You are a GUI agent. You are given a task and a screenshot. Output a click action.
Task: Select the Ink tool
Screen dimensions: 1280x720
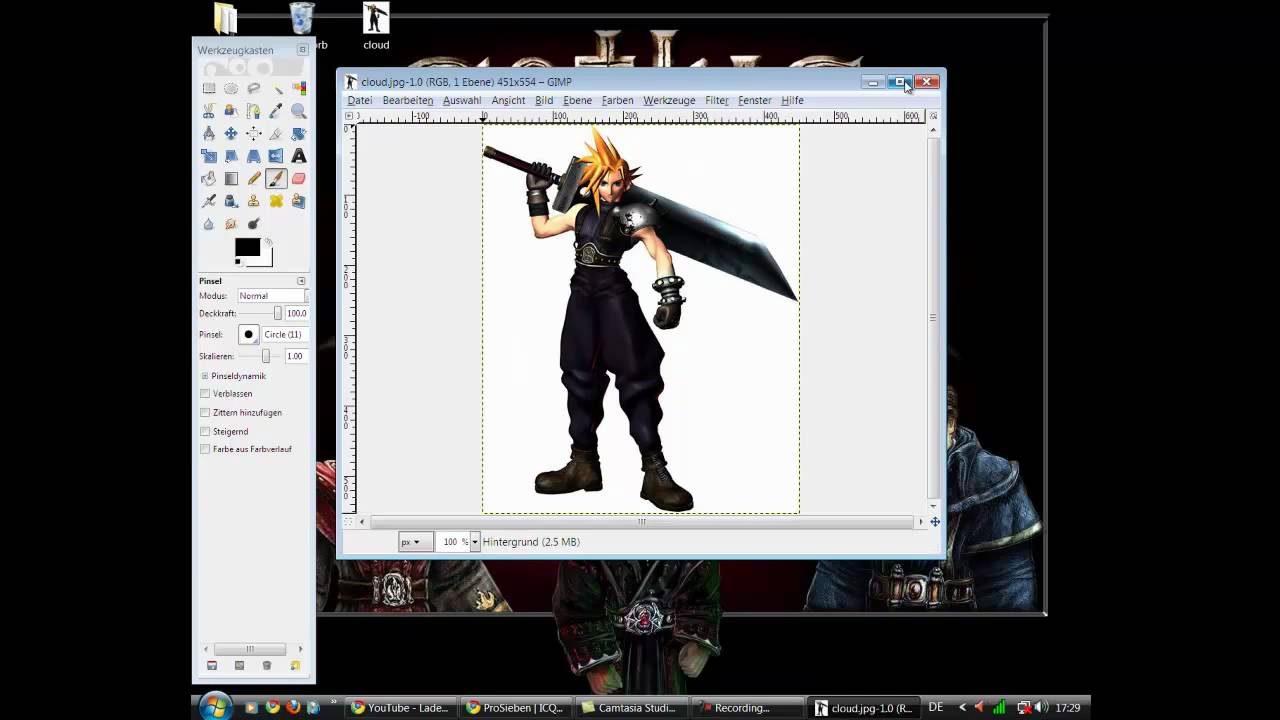tap(231, 201)
